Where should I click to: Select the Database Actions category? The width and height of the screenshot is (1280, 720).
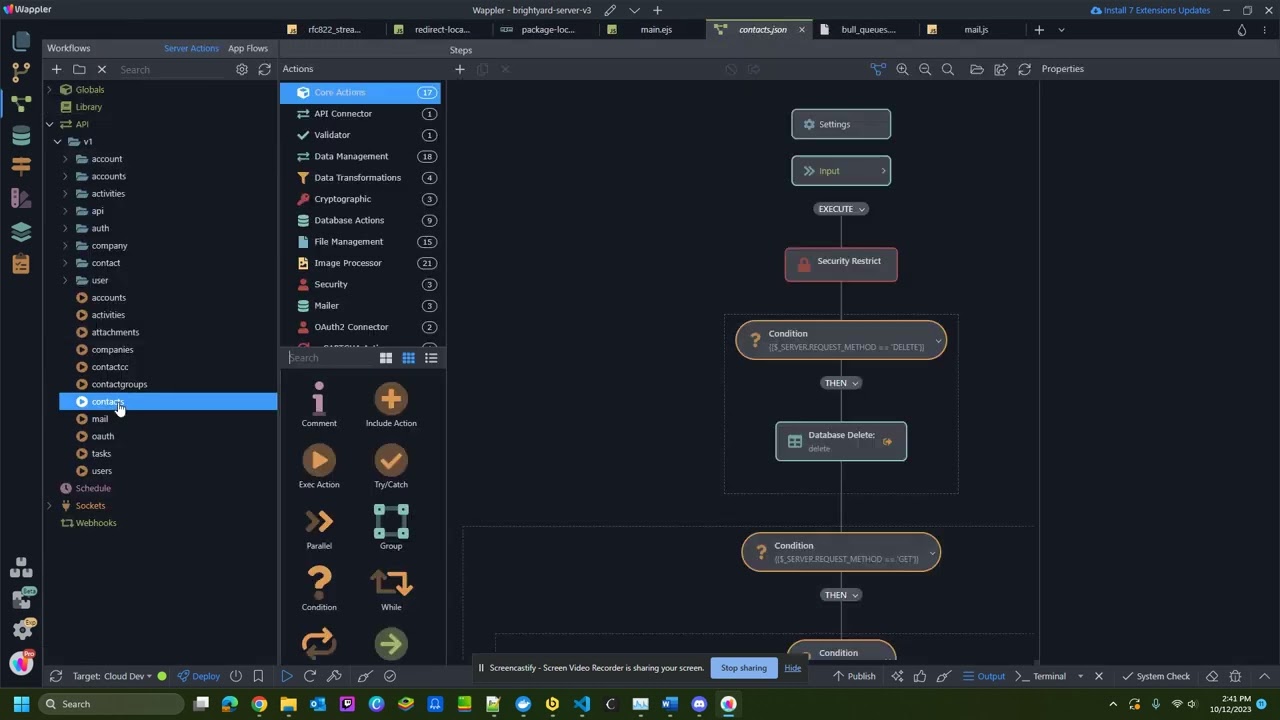point(360,220)
